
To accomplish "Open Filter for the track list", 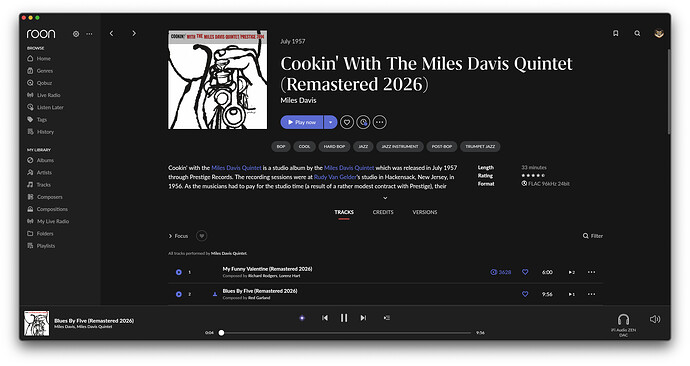I will tap(593, 236).
